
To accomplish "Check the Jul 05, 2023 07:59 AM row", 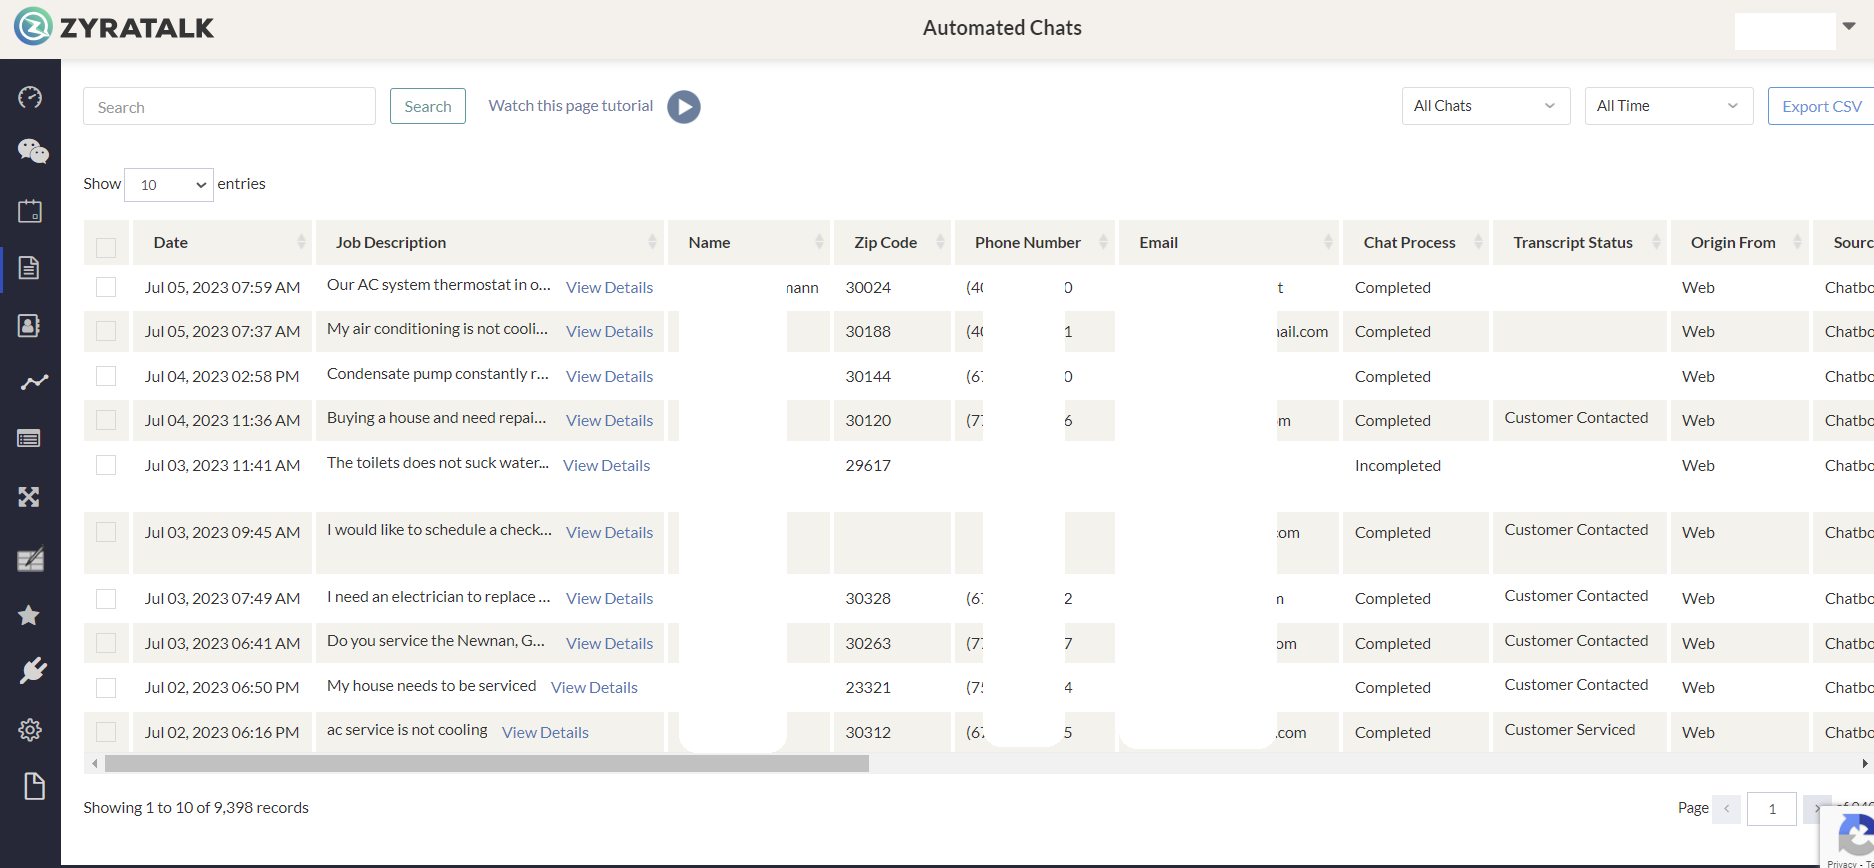I will [x=106, y=287].
